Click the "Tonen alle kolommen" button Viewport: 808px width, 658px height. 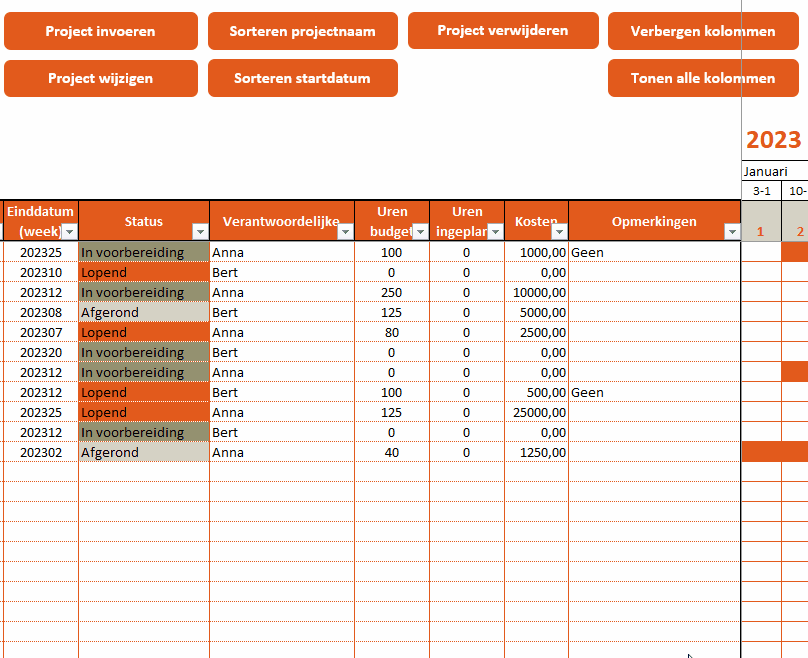coord(704,78)
